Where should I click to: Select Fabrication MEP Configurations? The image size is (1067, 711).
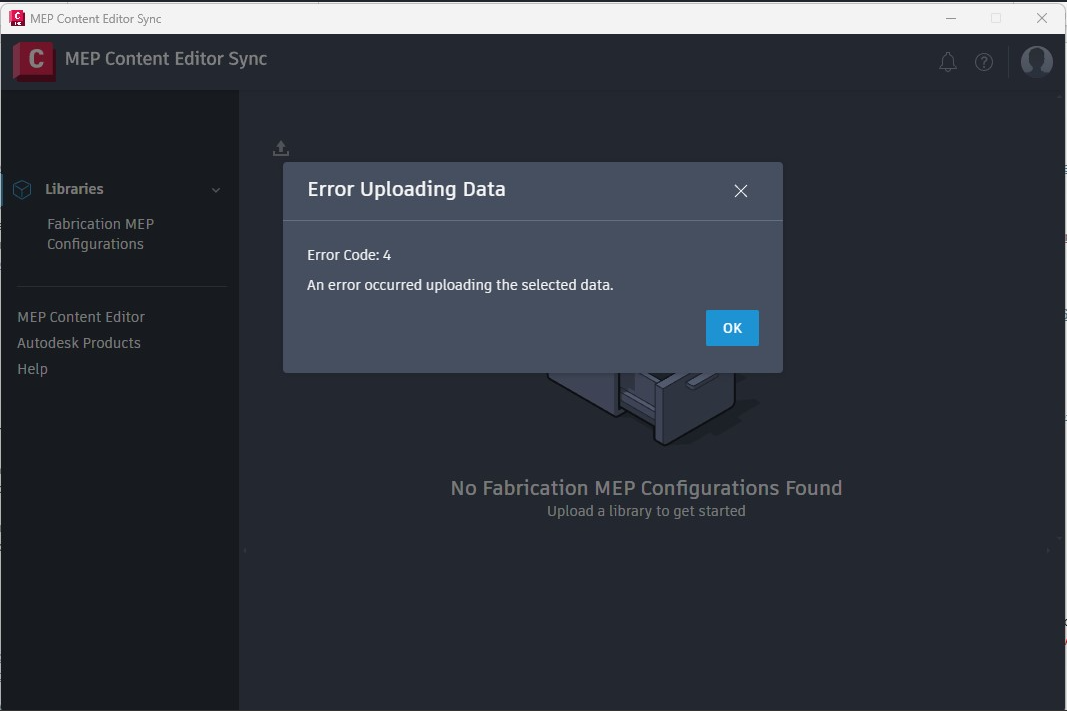tap(100, 233)
